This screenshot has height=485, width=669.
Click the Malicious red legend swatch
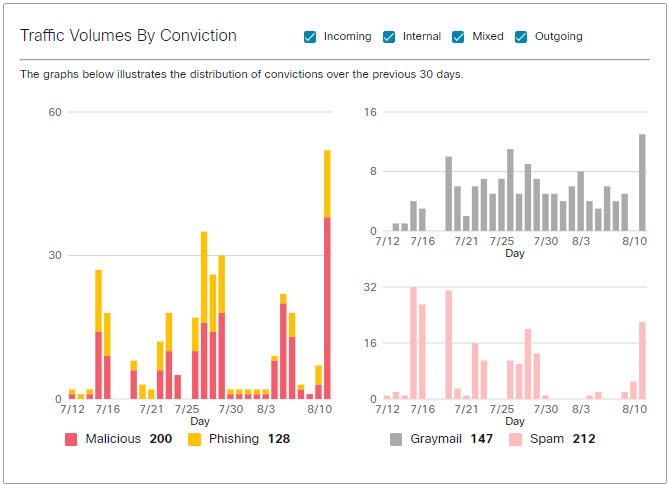71,439
